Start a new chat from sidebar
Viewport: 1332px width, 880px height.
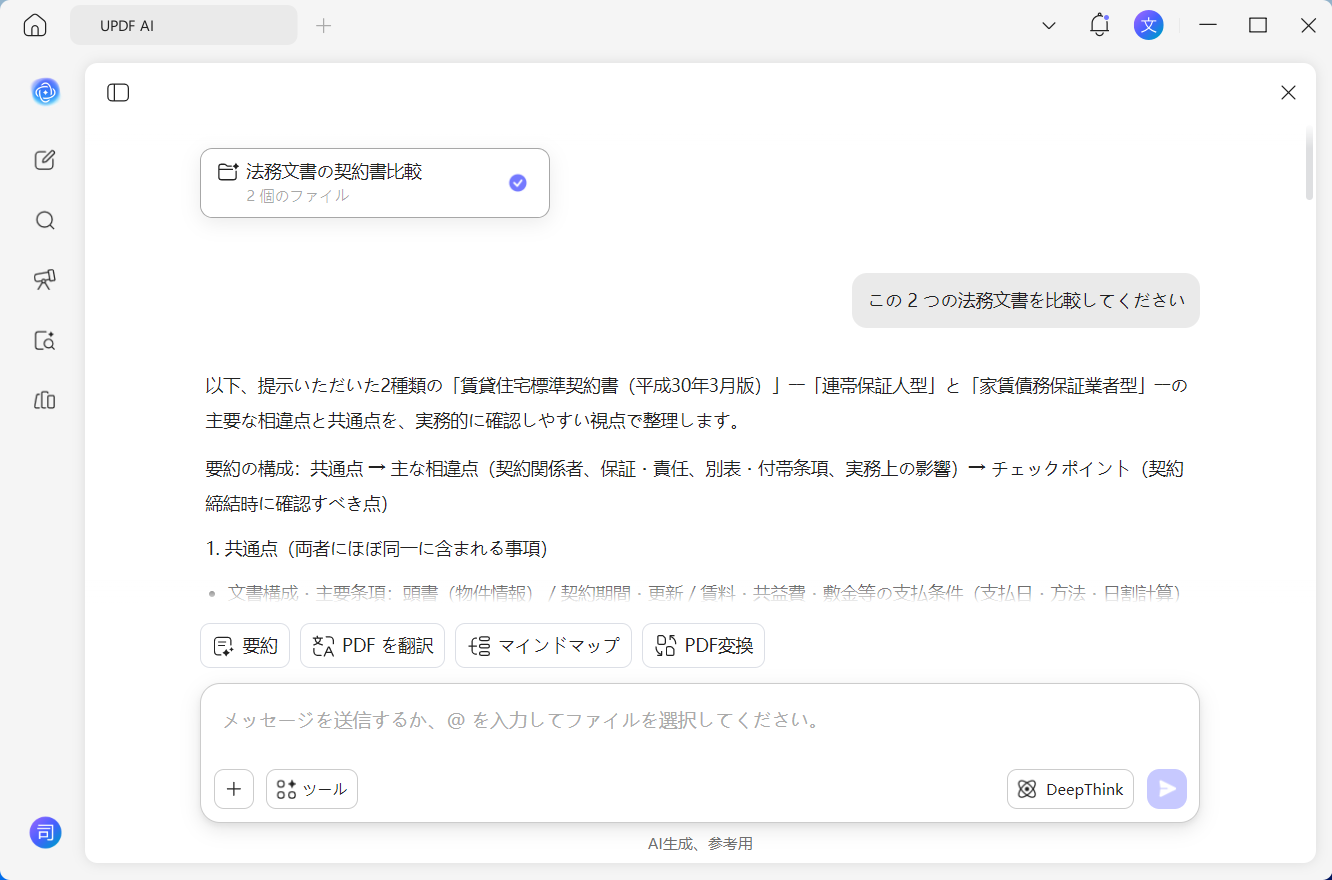point(45,160)
